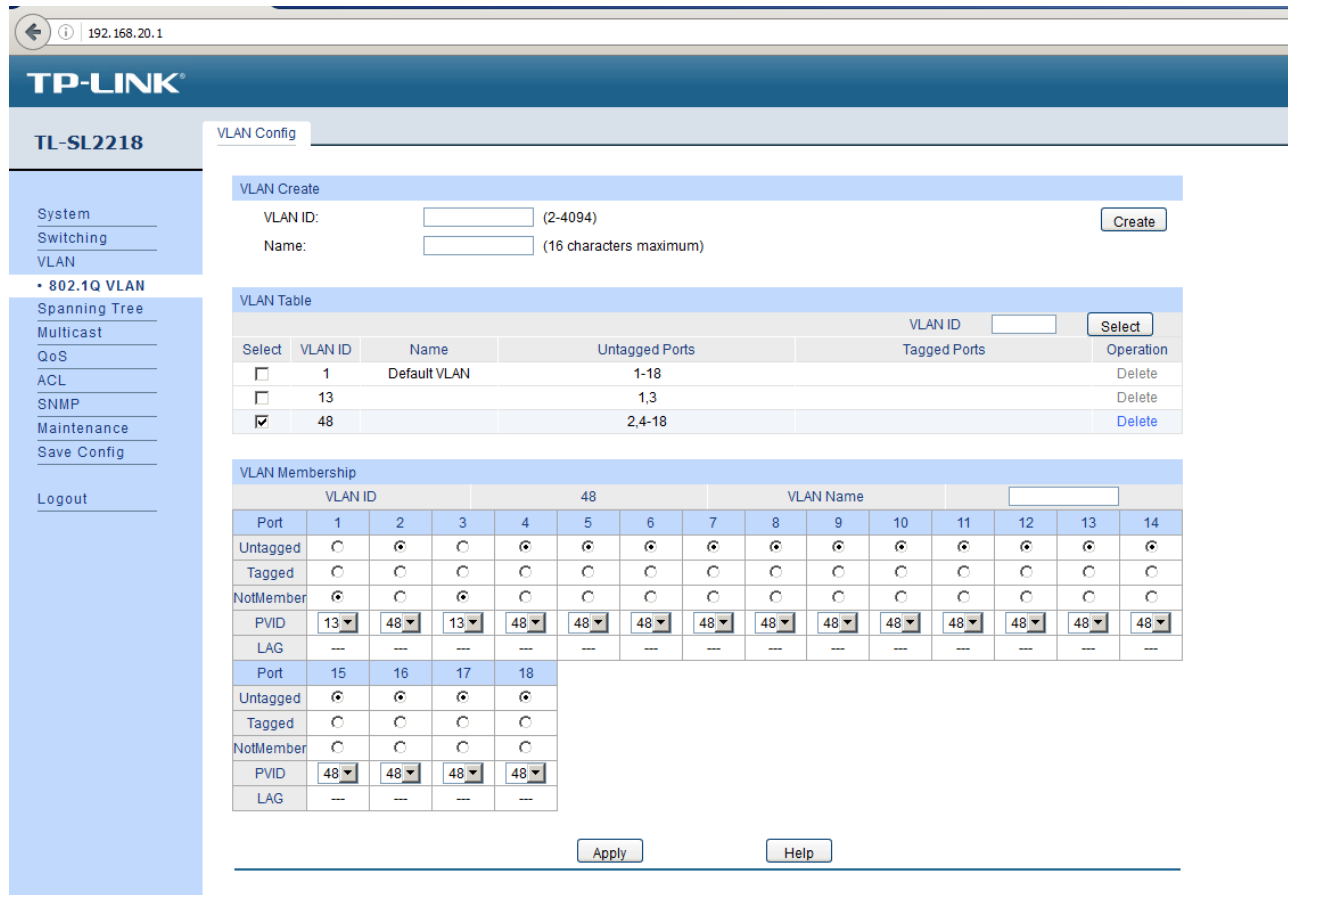Set port 1 to Untagged
Viewport: 1318px width, 906px height.
click(338, 547)
